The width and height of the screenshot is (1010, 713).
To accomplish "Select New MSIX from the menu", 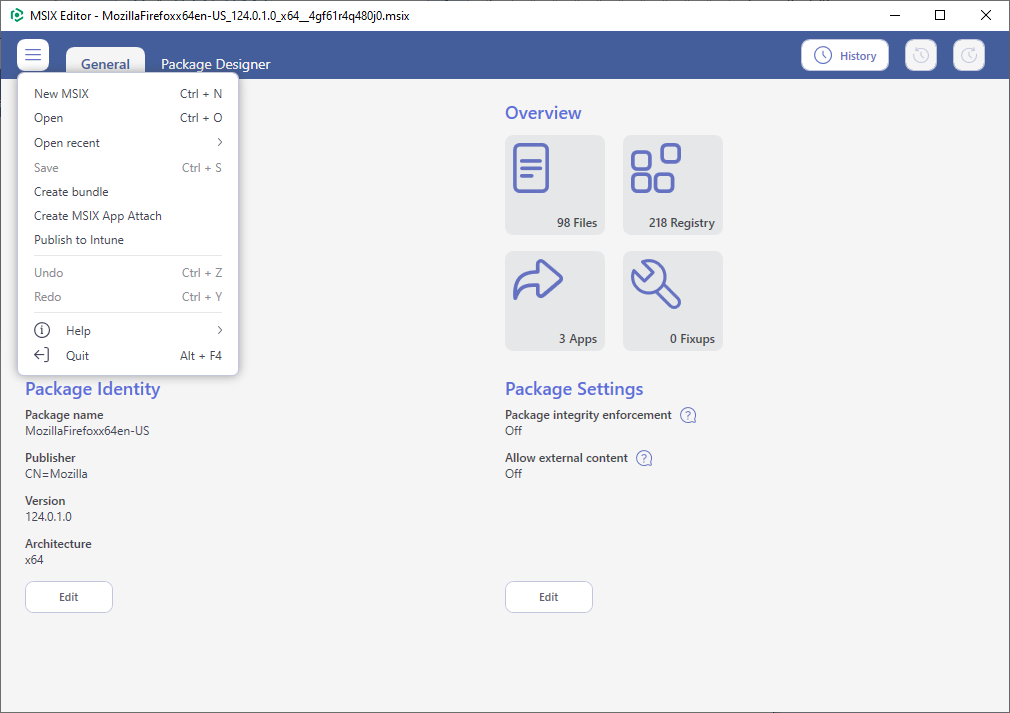I will point(128,93).
